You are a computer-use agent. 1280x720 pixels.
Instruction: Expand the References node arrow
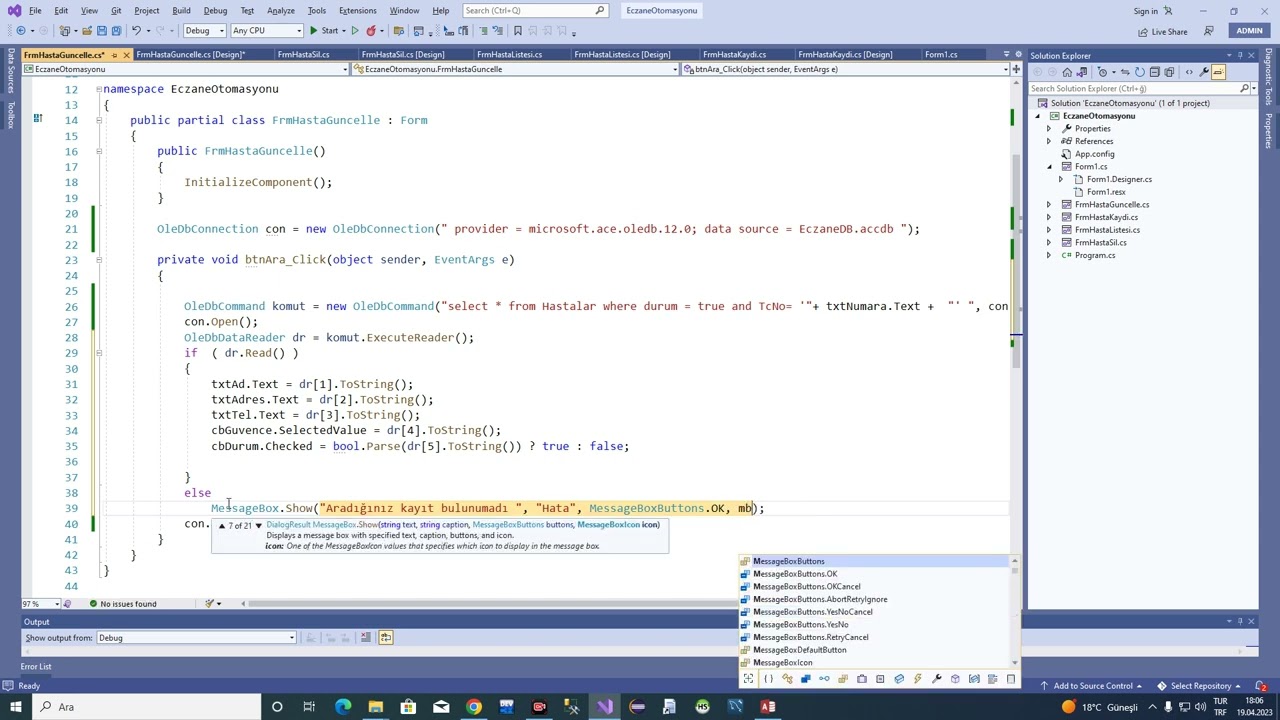pos(1049,141)
